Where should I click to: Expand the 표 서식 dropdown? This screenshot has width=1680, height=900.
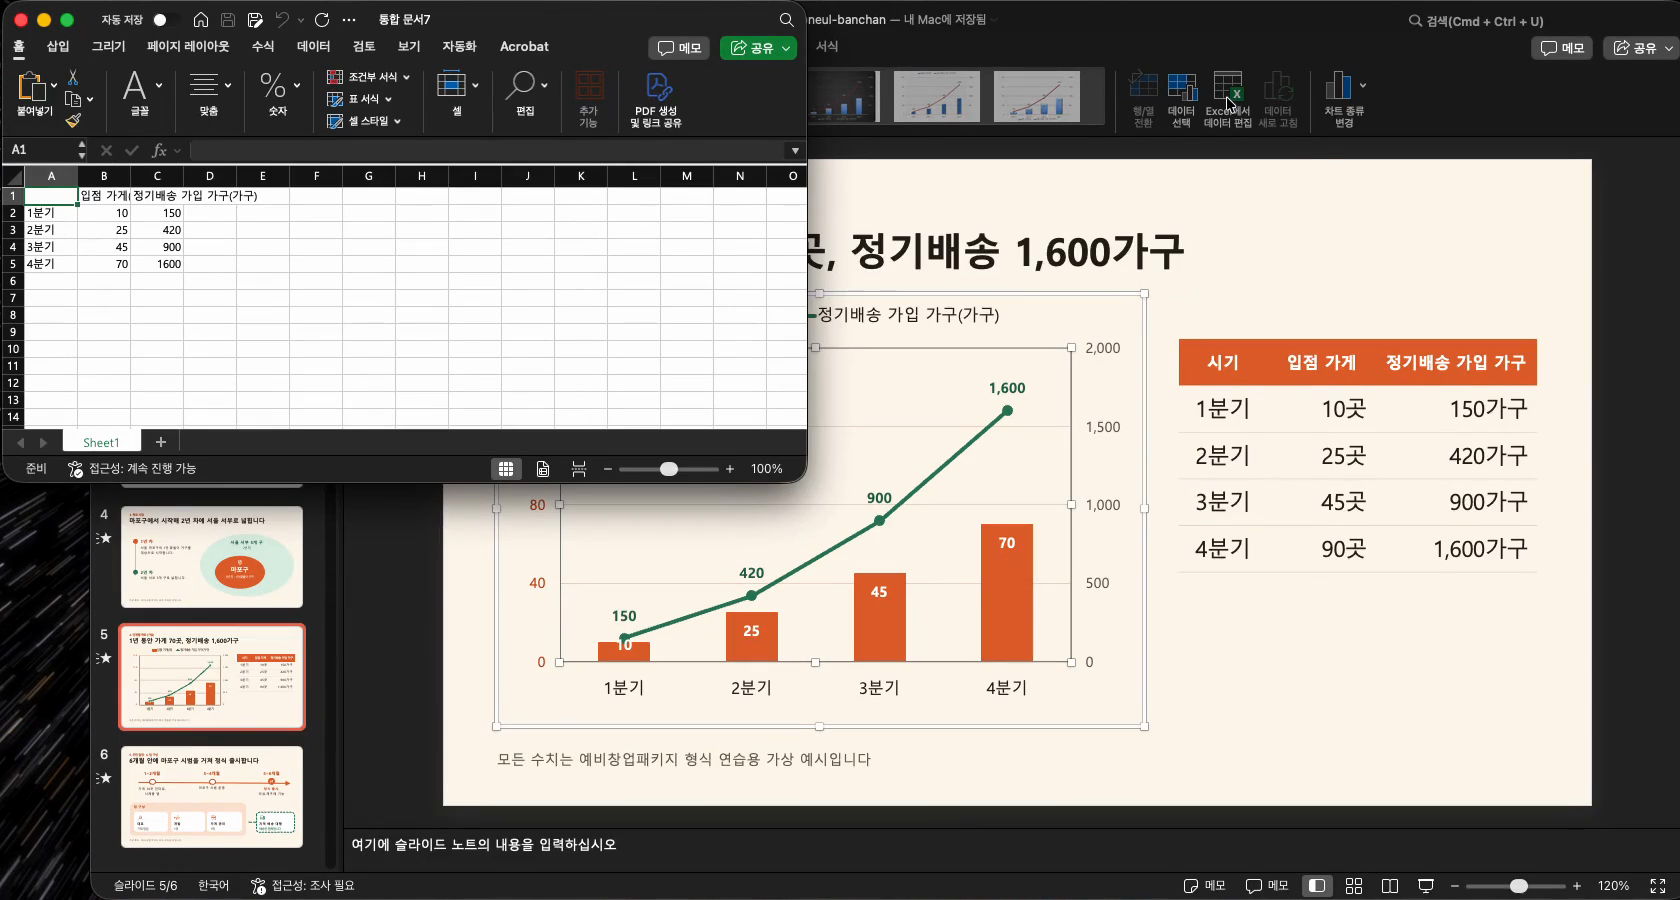(388, 99)
